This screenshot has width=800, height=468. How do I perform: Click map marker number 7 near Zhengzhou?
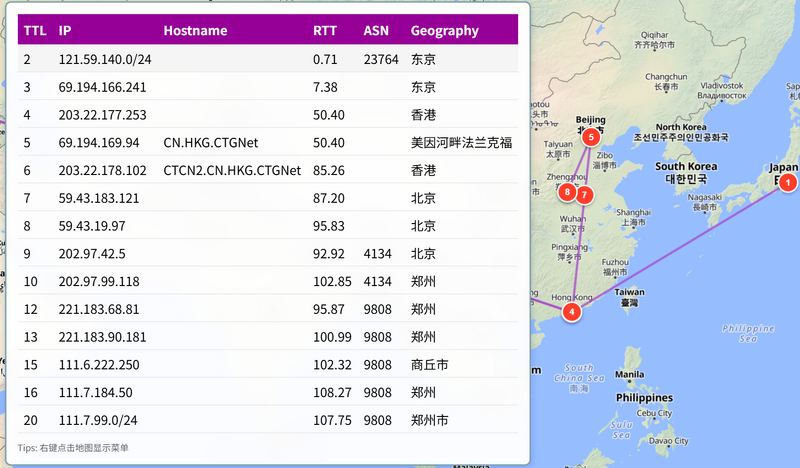(584, 194)
